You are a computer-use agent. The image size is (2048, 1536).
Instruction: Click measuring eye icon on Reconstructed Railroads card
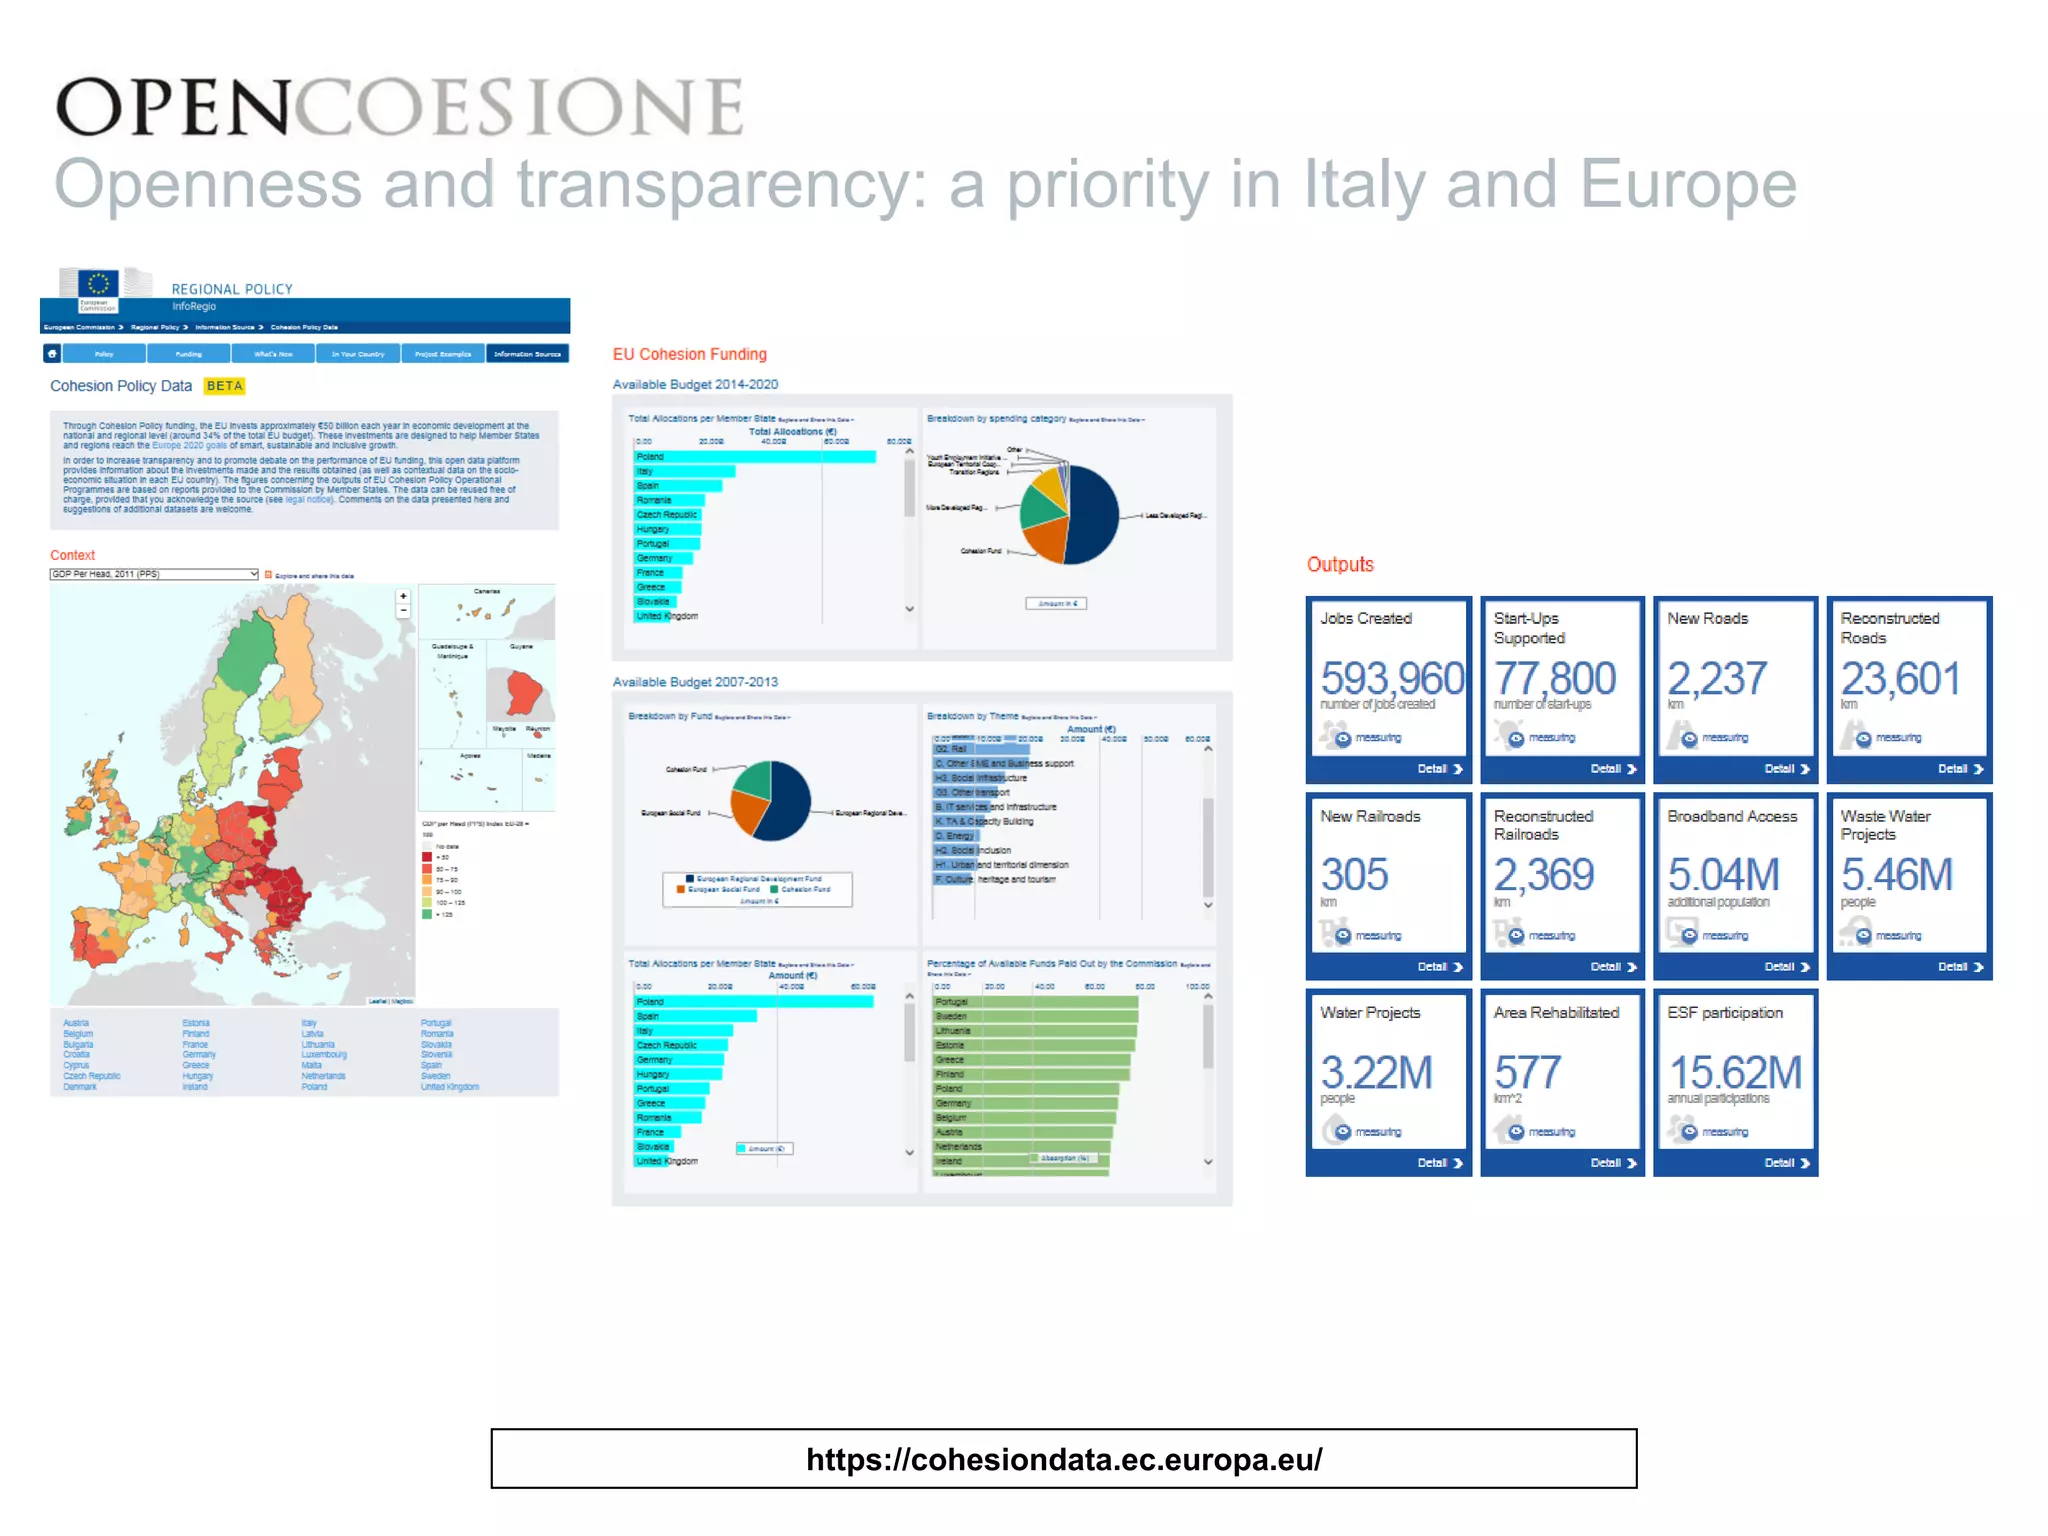pyautogui.click(x=1516, y=936)
